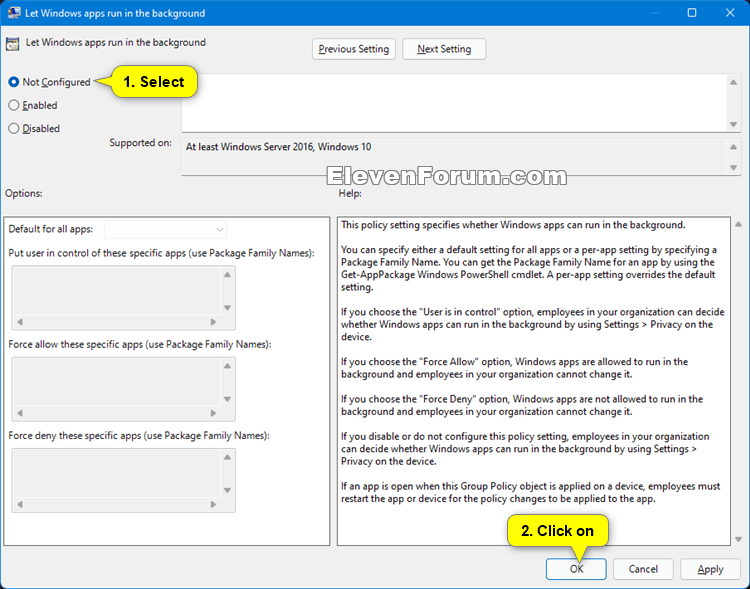The image size is (750, 589).
Task: Click 'Force allow these specific apps' label
Action: pos(140,345)
